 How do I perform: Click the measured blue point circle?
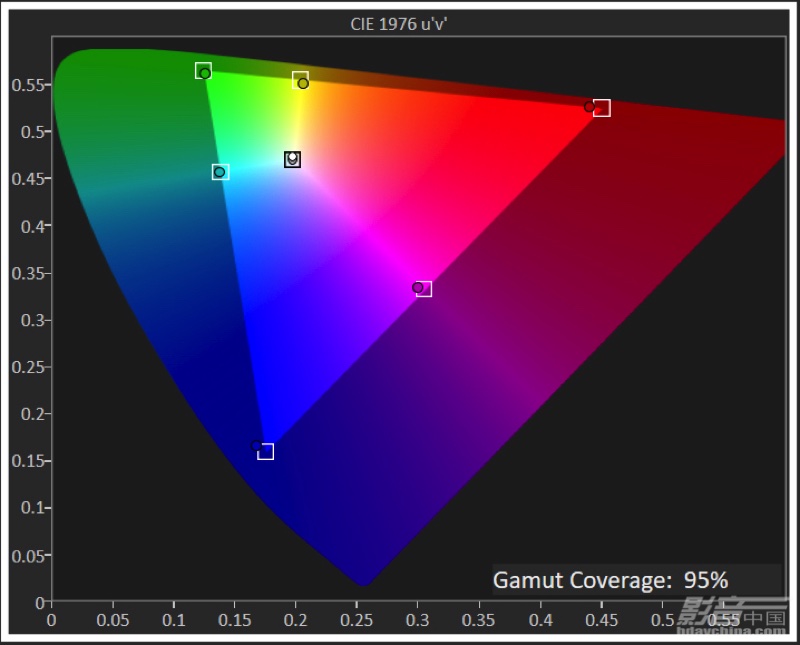pyautogui.click(x=257, y=445)
